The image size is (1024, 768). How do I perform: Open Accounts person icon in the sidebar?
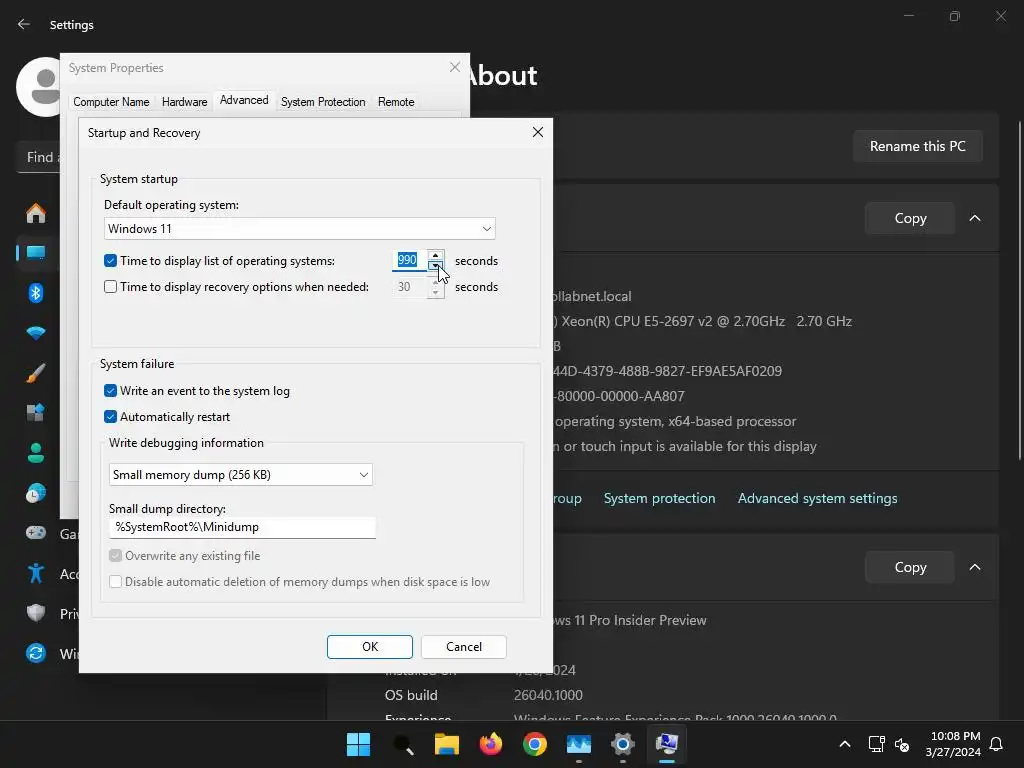(36, 453)
